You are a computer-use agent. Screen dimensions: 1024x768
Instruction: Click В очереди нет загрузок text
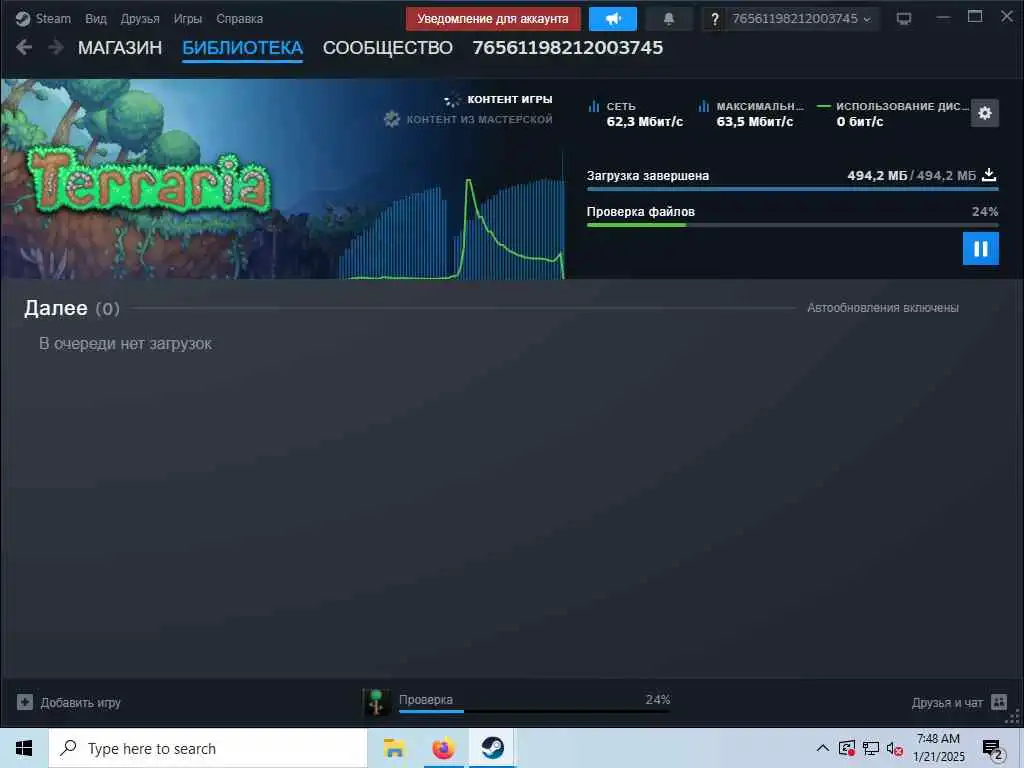pyautogui.click(x=125, y=344)
